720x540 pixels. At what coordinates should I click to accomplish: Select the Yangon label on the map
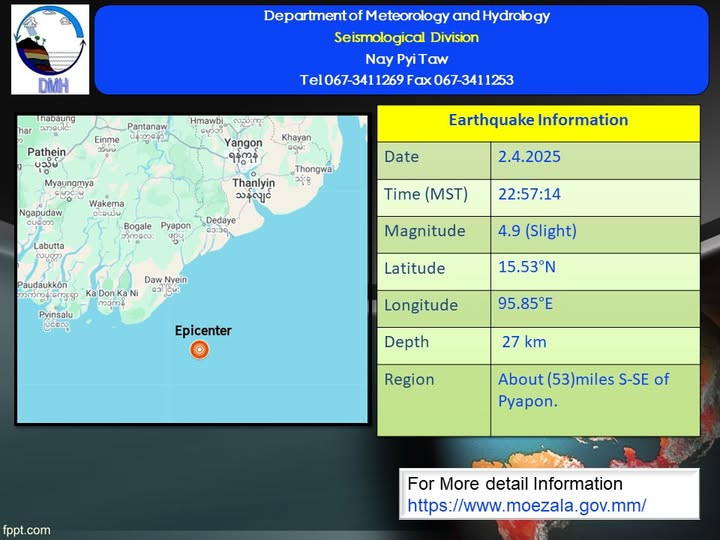pyautogui.click(x=244, y=143)
